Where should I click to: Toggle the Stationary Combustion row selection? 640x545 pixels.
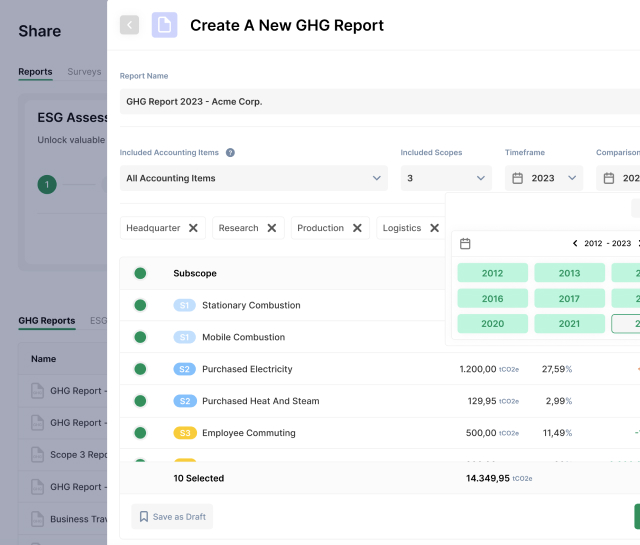pos(140,305)
